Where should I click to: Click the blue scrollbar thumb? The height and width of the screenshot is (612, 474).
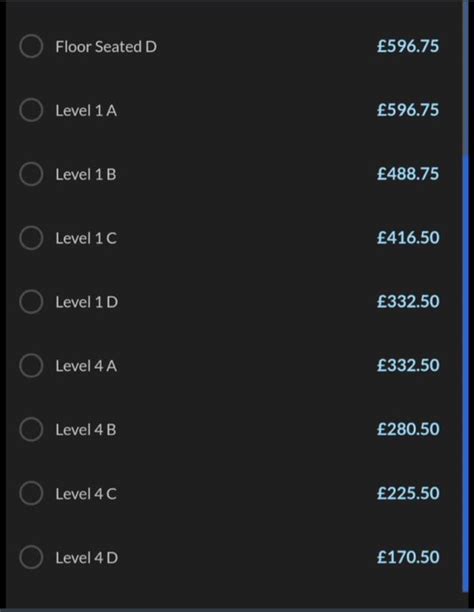pyautogui.click(x=465, y=374)
